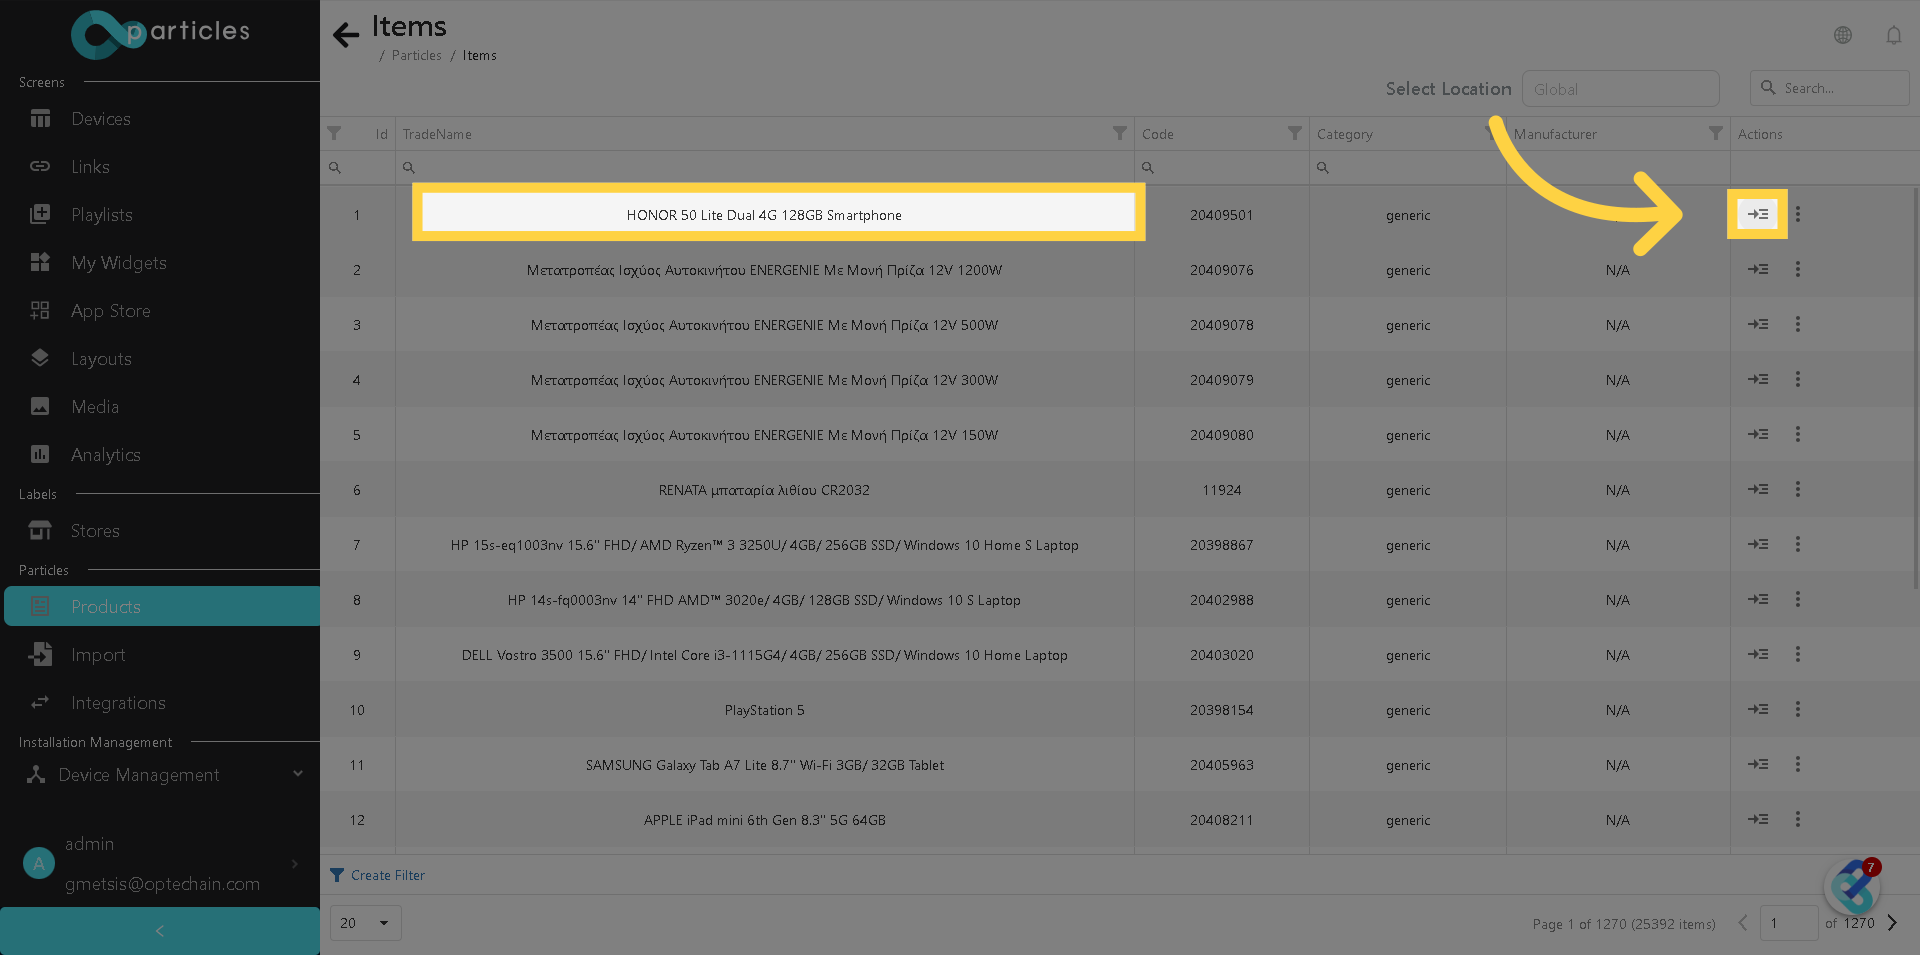Select the PlayStation 5 trade name cell
Image resolution: width=1920 pixels, height=955 pixels.
tap(765, 710)
